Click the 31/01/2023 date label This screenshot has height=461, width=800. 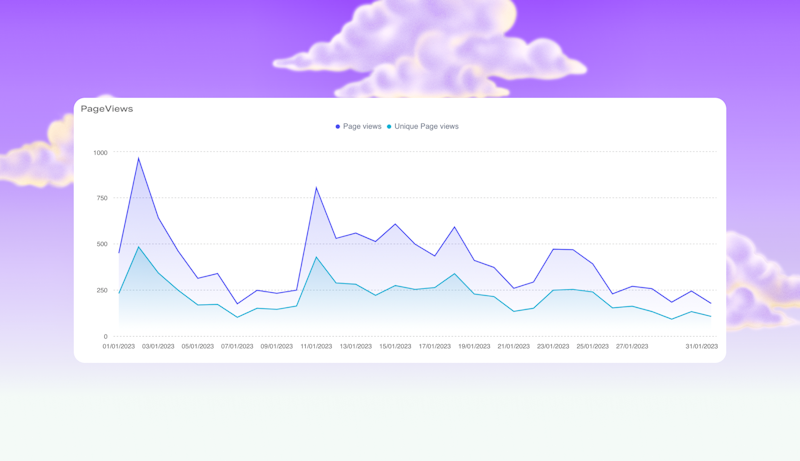[x=702, y=346]
